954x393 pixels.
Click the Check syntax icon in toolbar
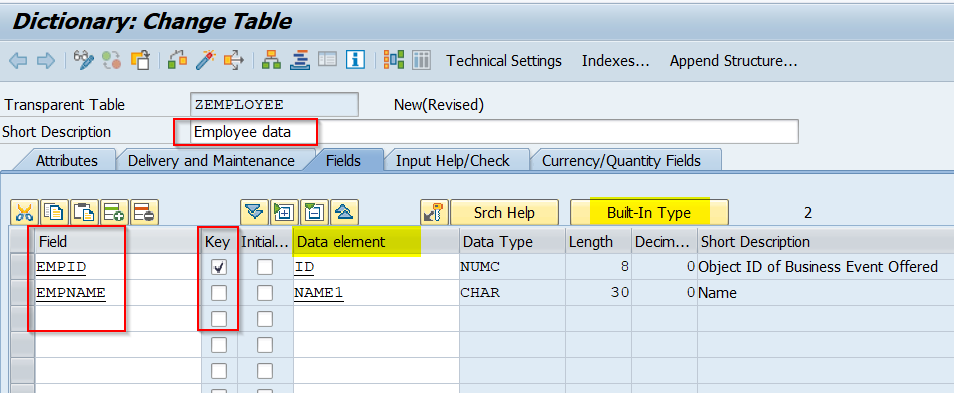(177, 60)
